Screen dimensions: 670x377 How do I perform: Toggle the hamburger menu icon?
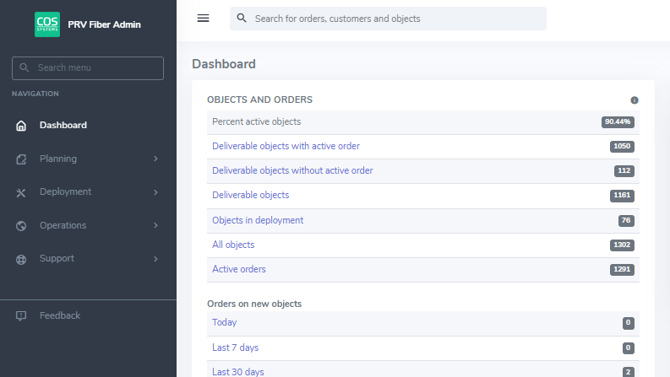[203, 18]
